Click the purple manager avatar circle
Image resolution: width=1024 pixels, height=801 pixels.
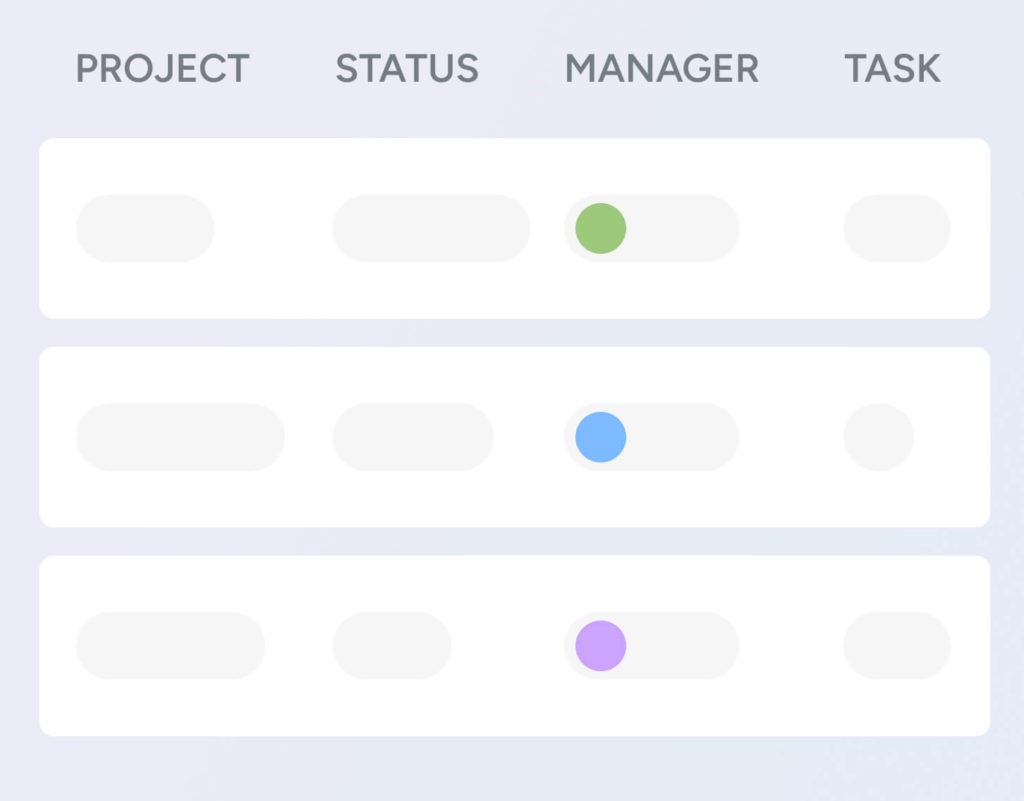coord(601,645)
